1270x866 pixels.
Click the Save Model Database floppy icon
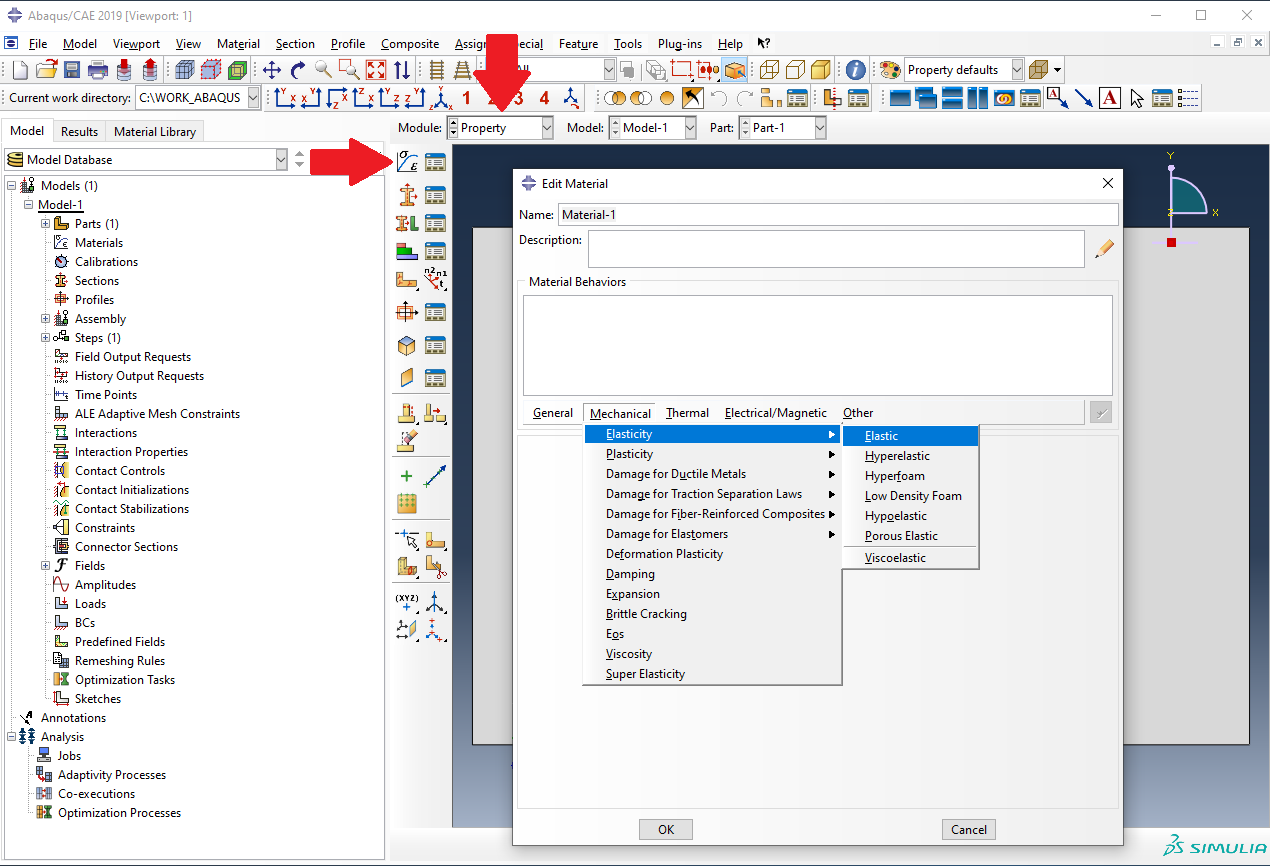[x=72, y=70]
